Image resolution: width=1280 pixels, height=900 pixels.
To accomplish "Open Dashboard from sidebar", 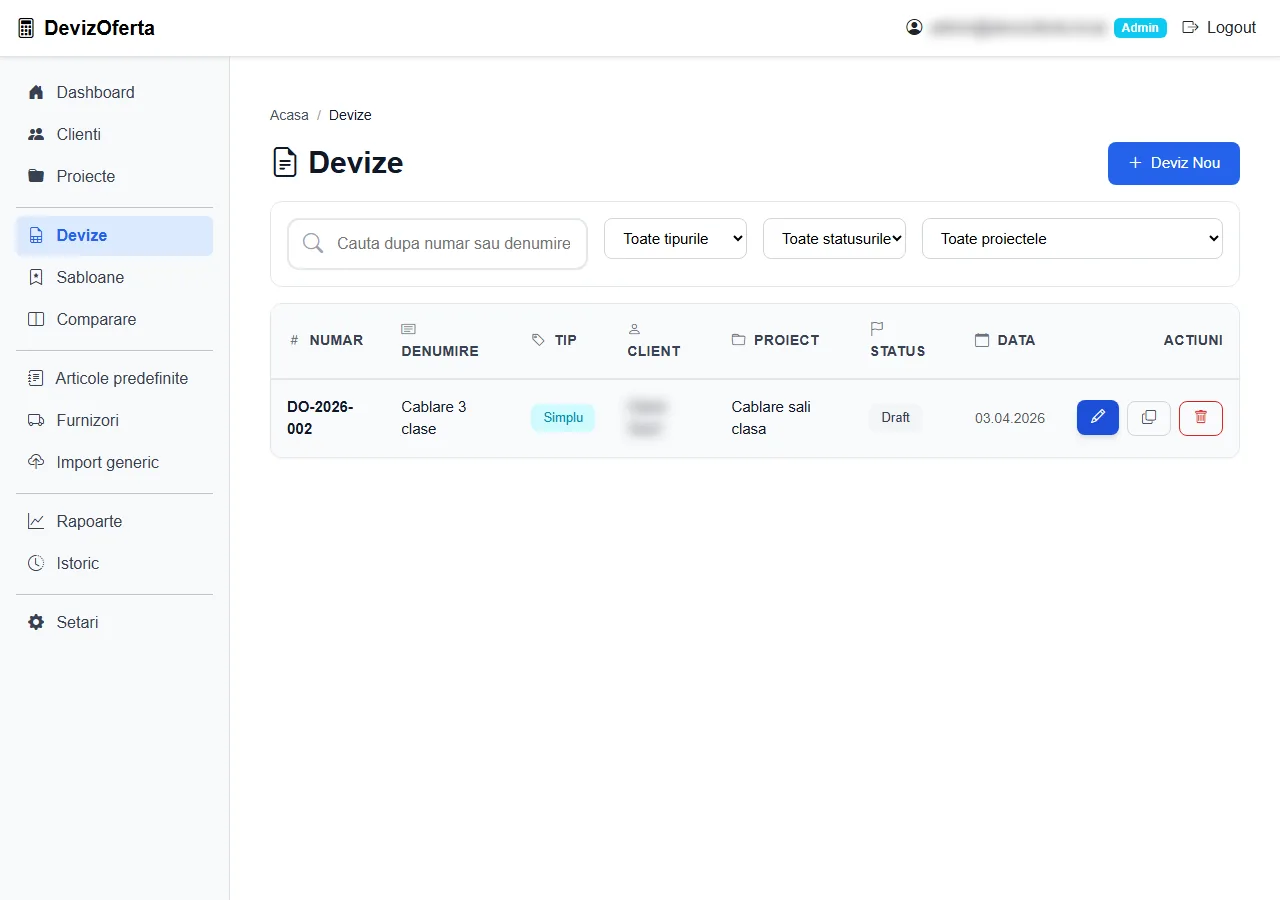I will tap(114, 92).
